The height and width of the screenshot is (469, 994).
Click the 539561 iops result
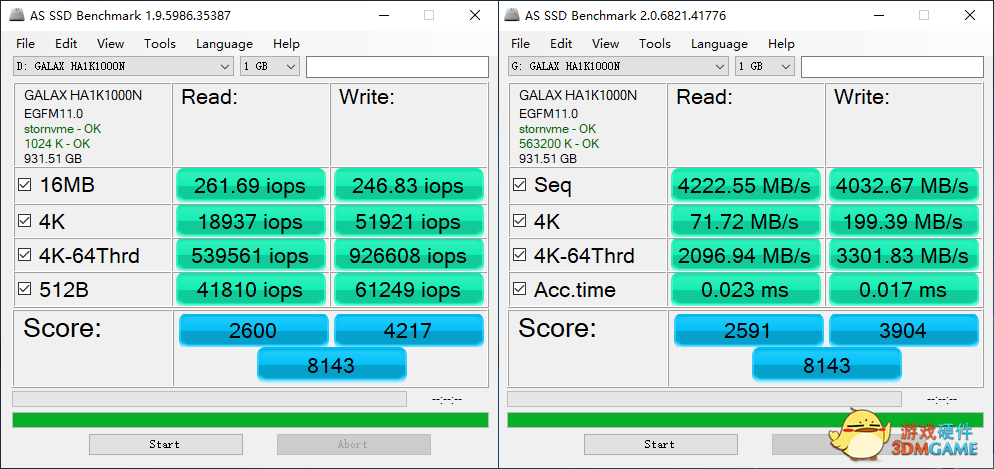click(x=250, y=255)
